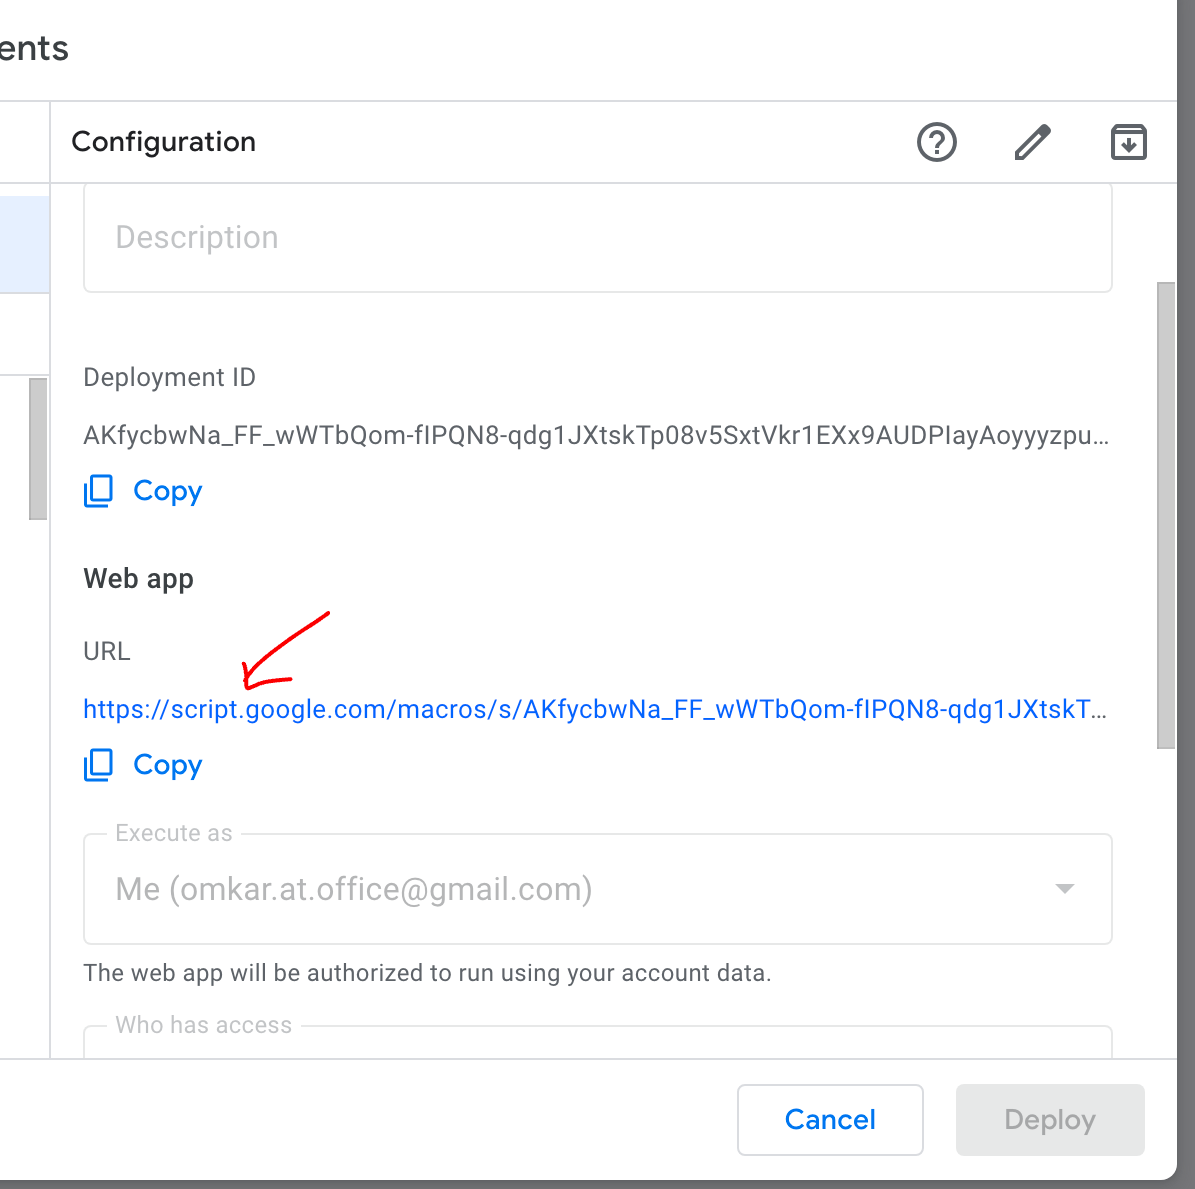Click into the Description text field

click(597, 238)
